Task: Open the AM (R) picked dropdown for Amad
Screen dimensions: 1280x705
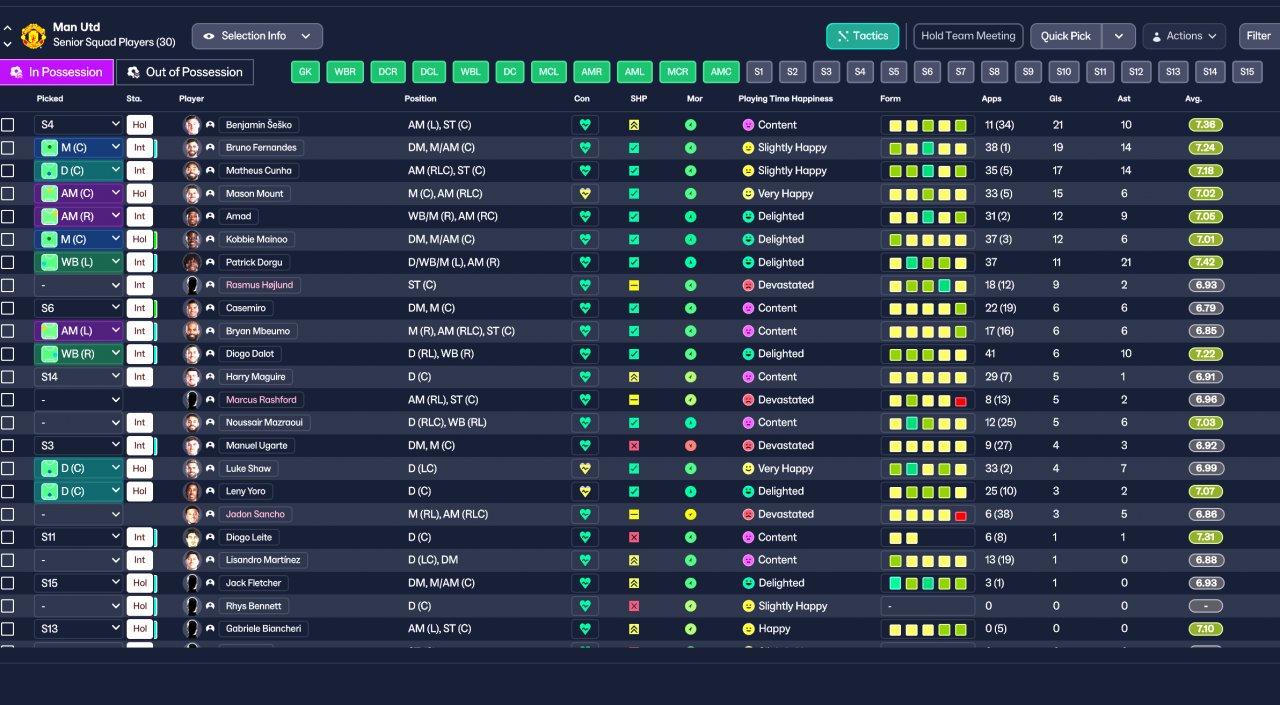Action: tap(79, 217)
